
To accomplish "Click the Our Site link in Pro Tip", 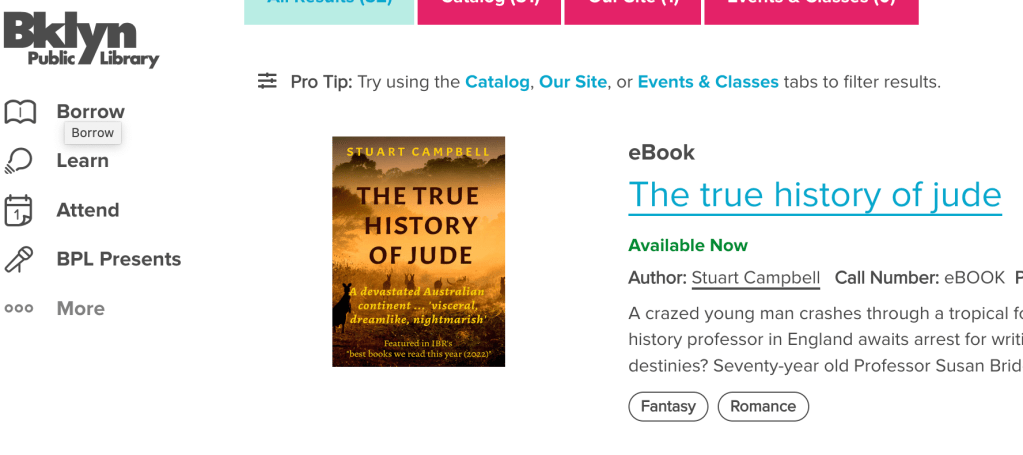I will [573, 82].
